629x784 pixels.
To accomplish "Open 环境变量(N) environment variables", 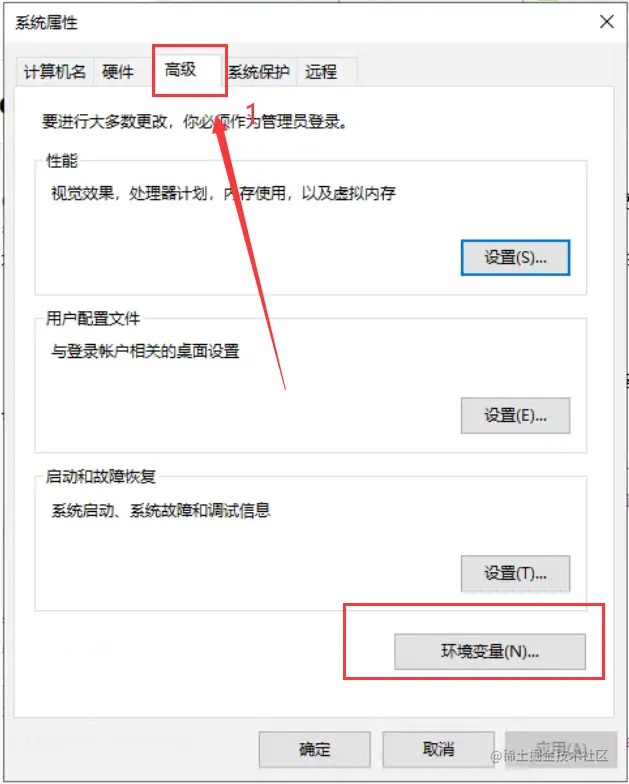I will [x=490, y=652].
